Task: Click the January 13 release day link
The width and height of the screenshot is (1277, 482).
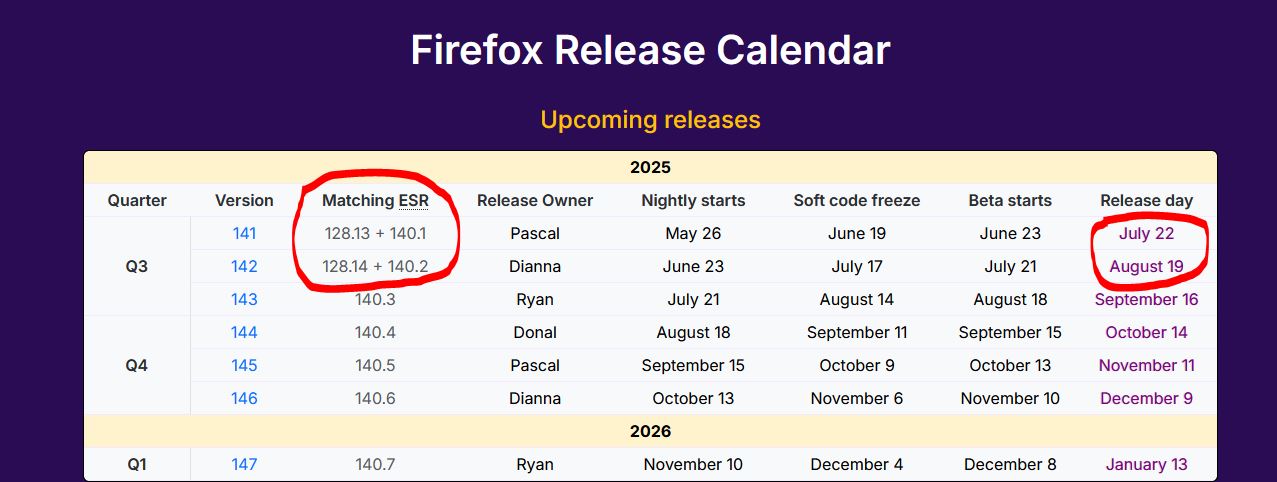Action: (x=1146, y=465)
